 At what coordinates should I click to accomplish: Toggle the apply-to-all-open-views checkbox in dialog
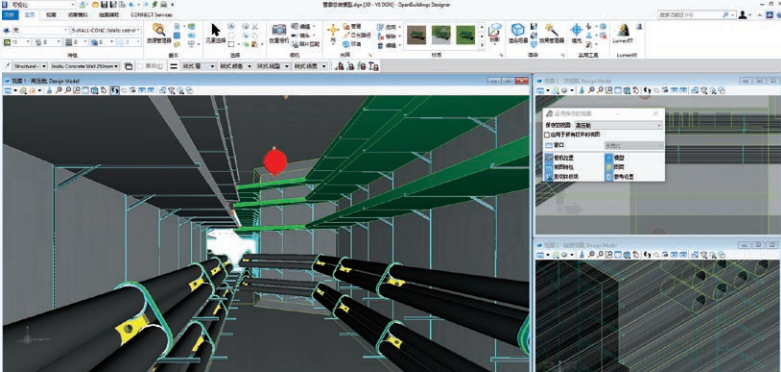tap(547, 134)
